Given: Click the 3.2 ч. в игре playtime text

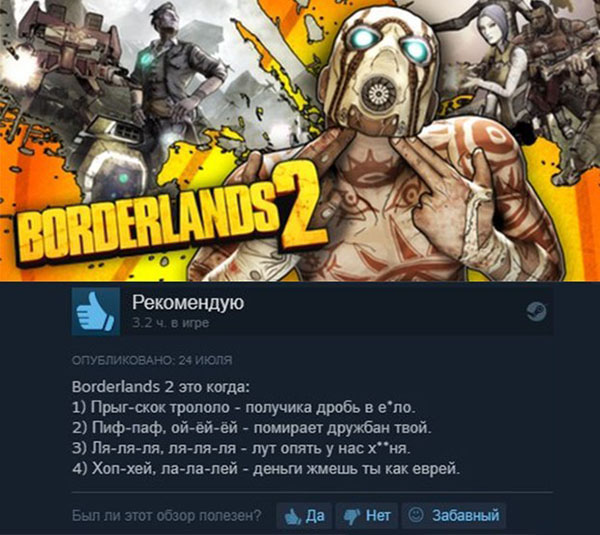Looking at the screenshot, I should pyautogui.click(x=171, y=323).
